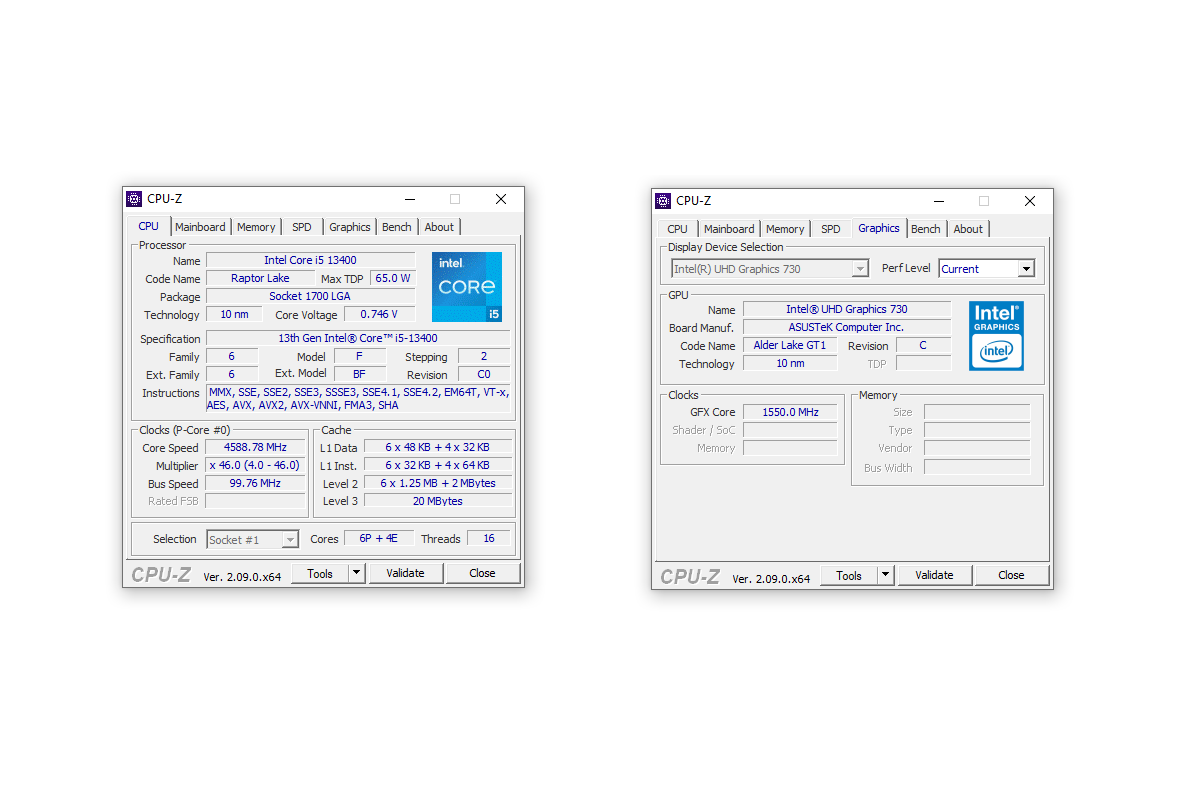Click Level 3 cache value 20 MBytes
Screen dimensions: 1200x800
(x=437, y=501)
